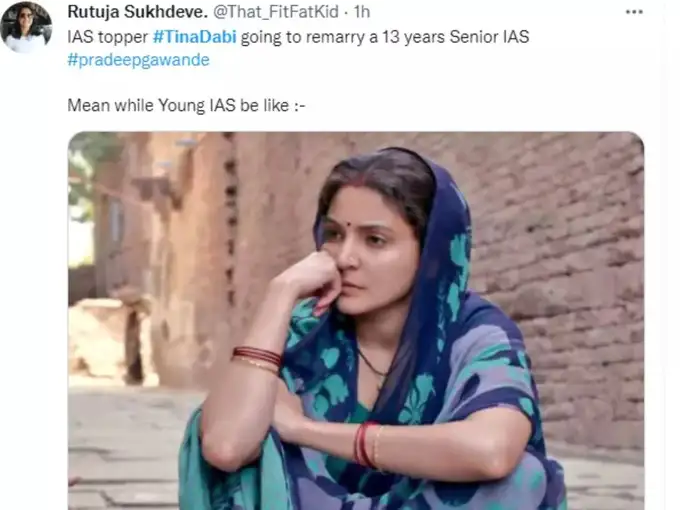Viewport: 680px width, 510px height.
Task: Click the 1h tweet timestamp
Action: click(x=362, y=12)
